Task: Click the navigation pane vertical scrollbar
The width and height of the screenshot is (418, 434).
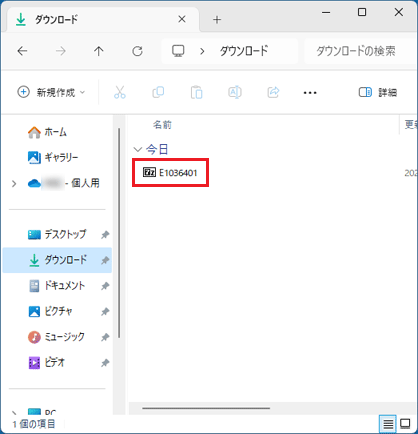Action: (x=119, y=233)
